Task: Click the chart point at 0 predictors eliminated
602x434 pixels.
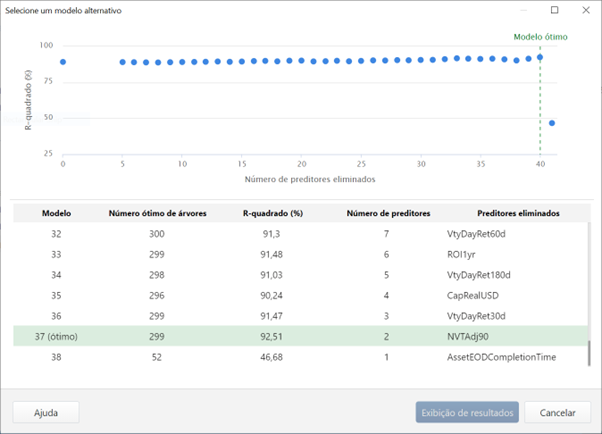Action: (63, 62)
